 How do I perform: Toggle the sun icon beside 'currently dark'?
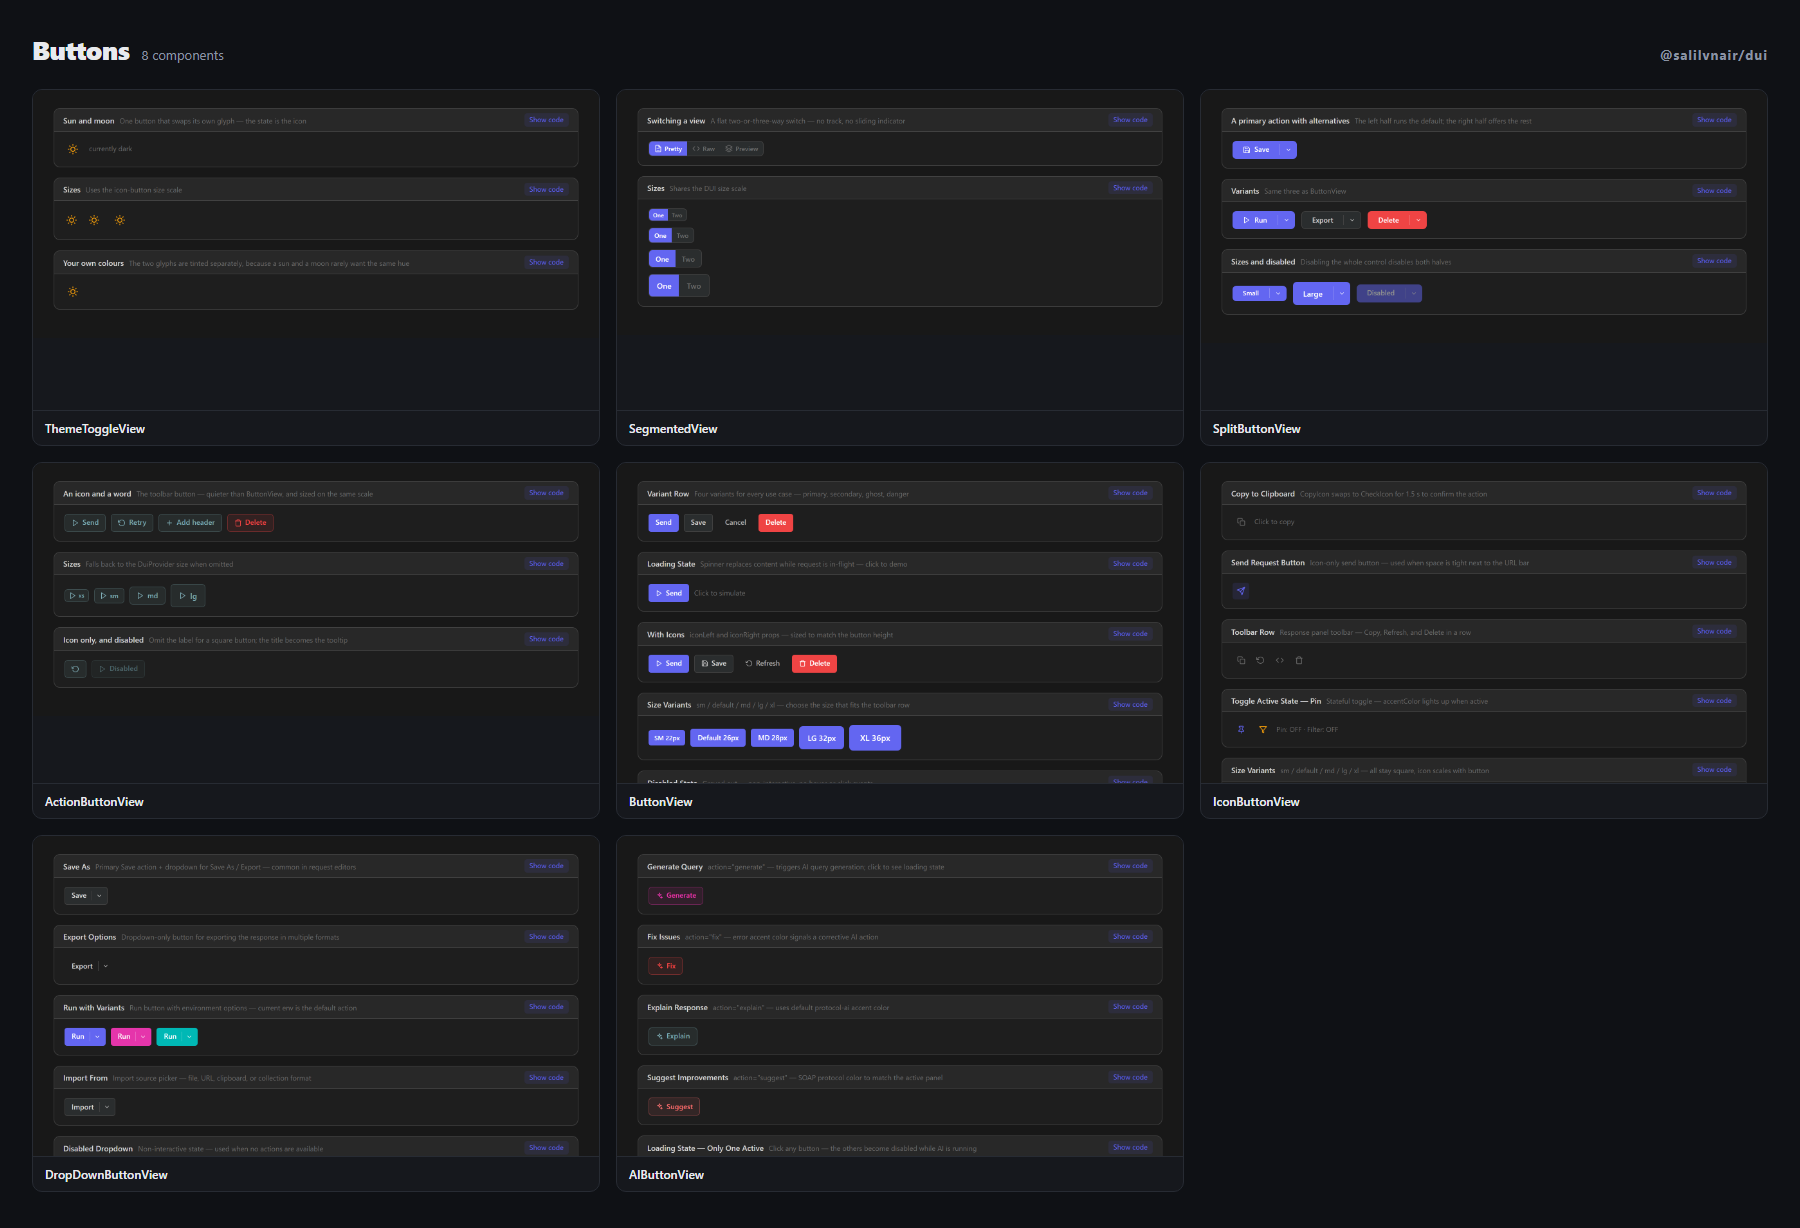73,149
